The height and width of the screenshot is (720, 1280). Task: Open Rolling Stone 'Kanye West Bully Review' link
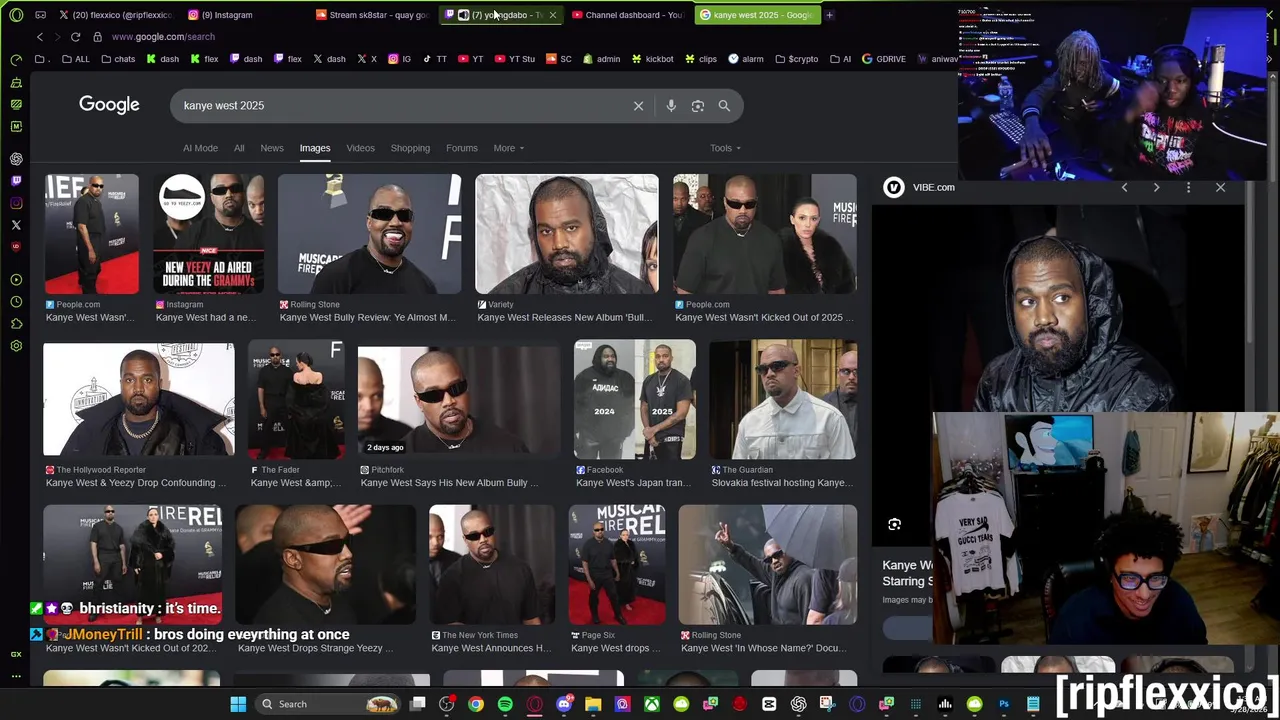coord(368,318)
